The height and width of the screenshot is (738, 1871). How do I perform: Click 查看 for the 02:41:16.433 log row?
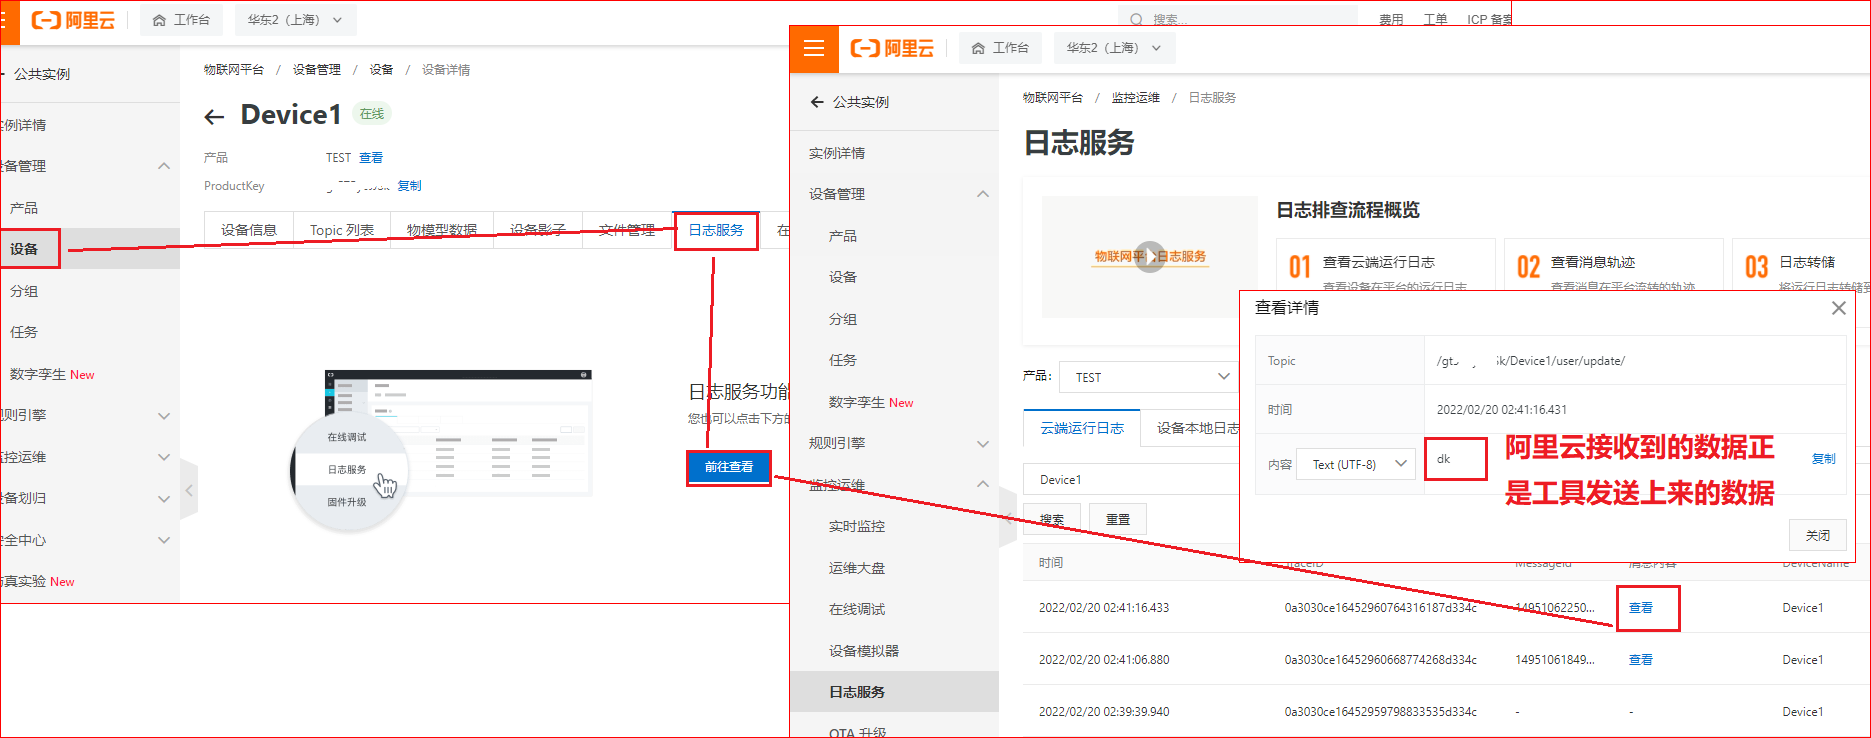coord(1641,608)
